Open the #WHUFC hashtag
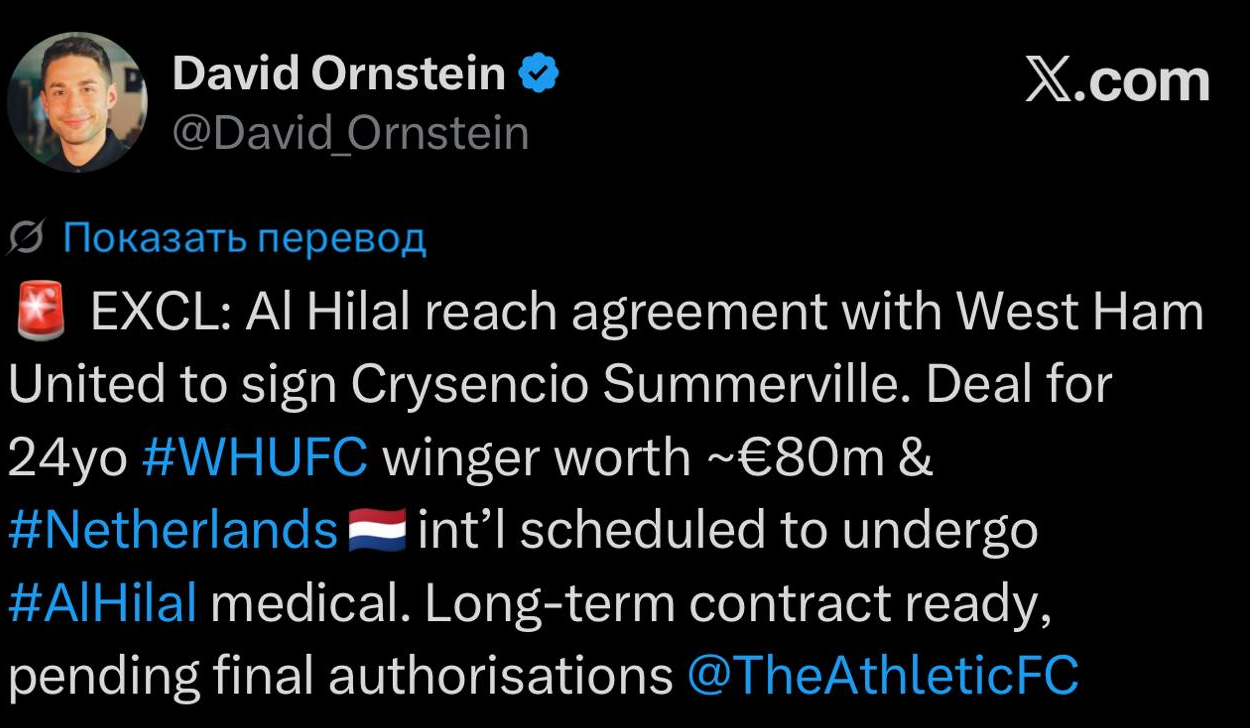The width and height of the screenshot is (1250, 728). 256,458
